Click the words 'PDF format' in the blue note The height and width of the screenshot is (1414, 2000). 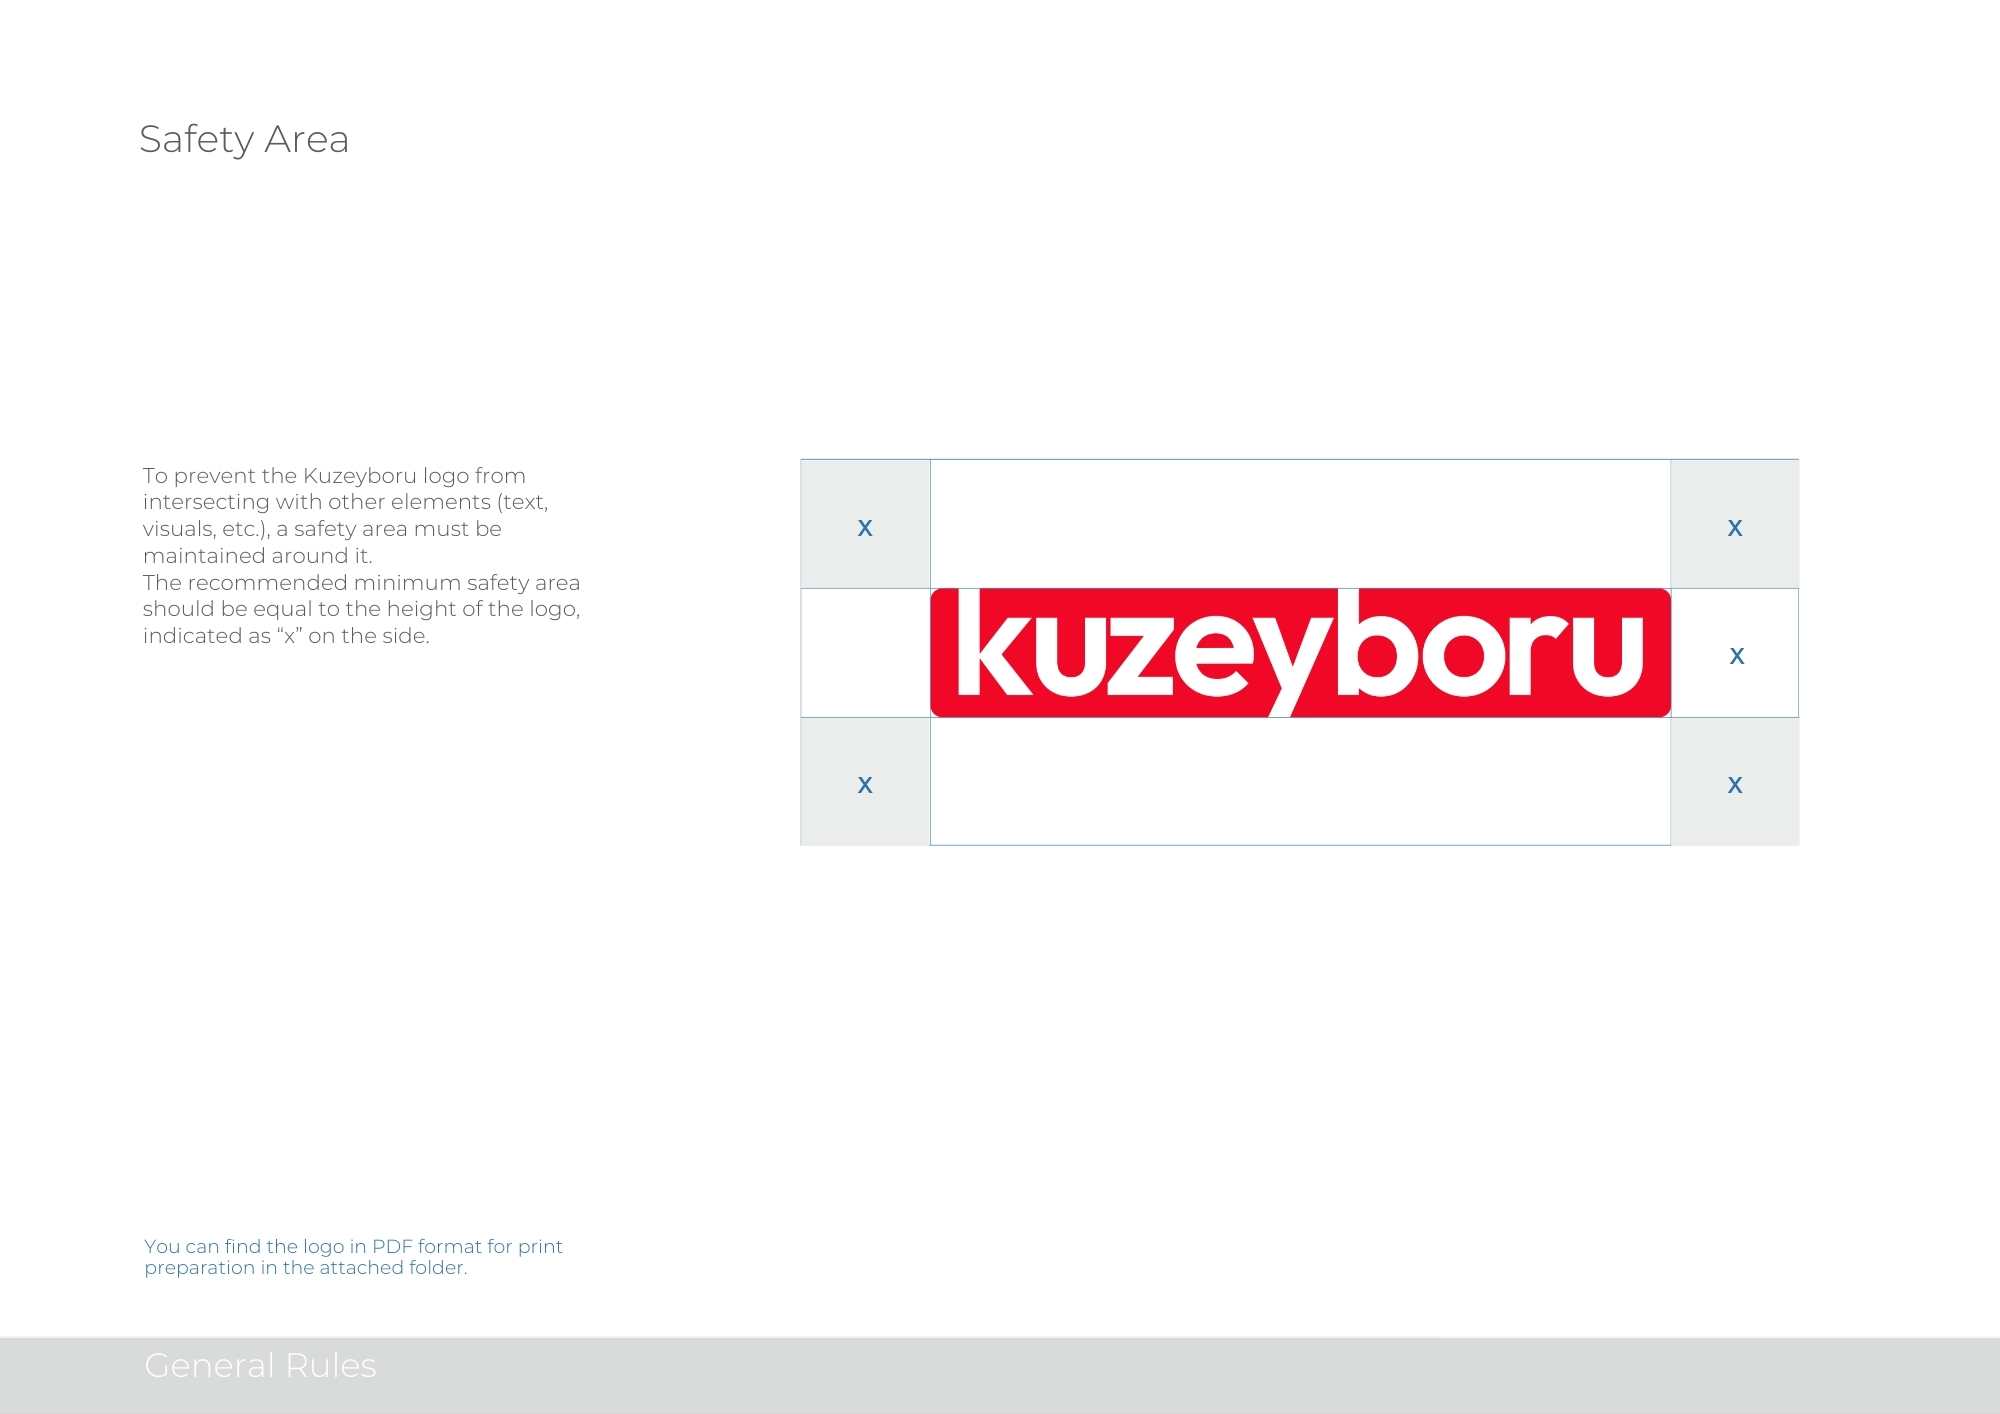(x=425, y=1246)
